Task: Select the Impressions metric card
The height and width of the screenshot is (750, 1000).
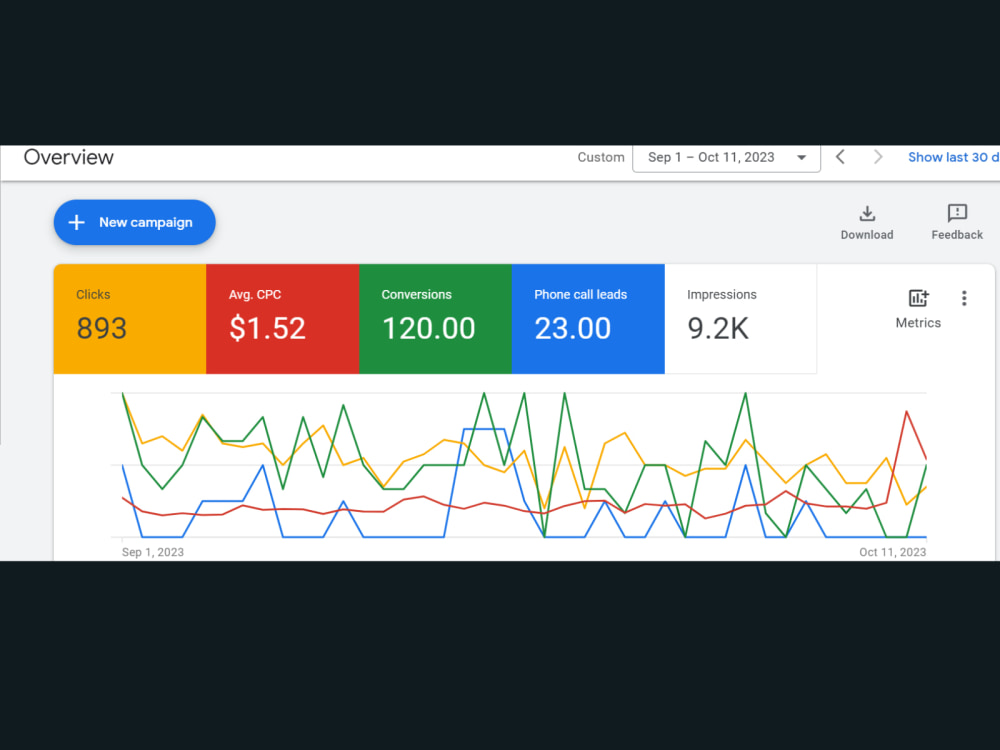Action: pos(740,319)
